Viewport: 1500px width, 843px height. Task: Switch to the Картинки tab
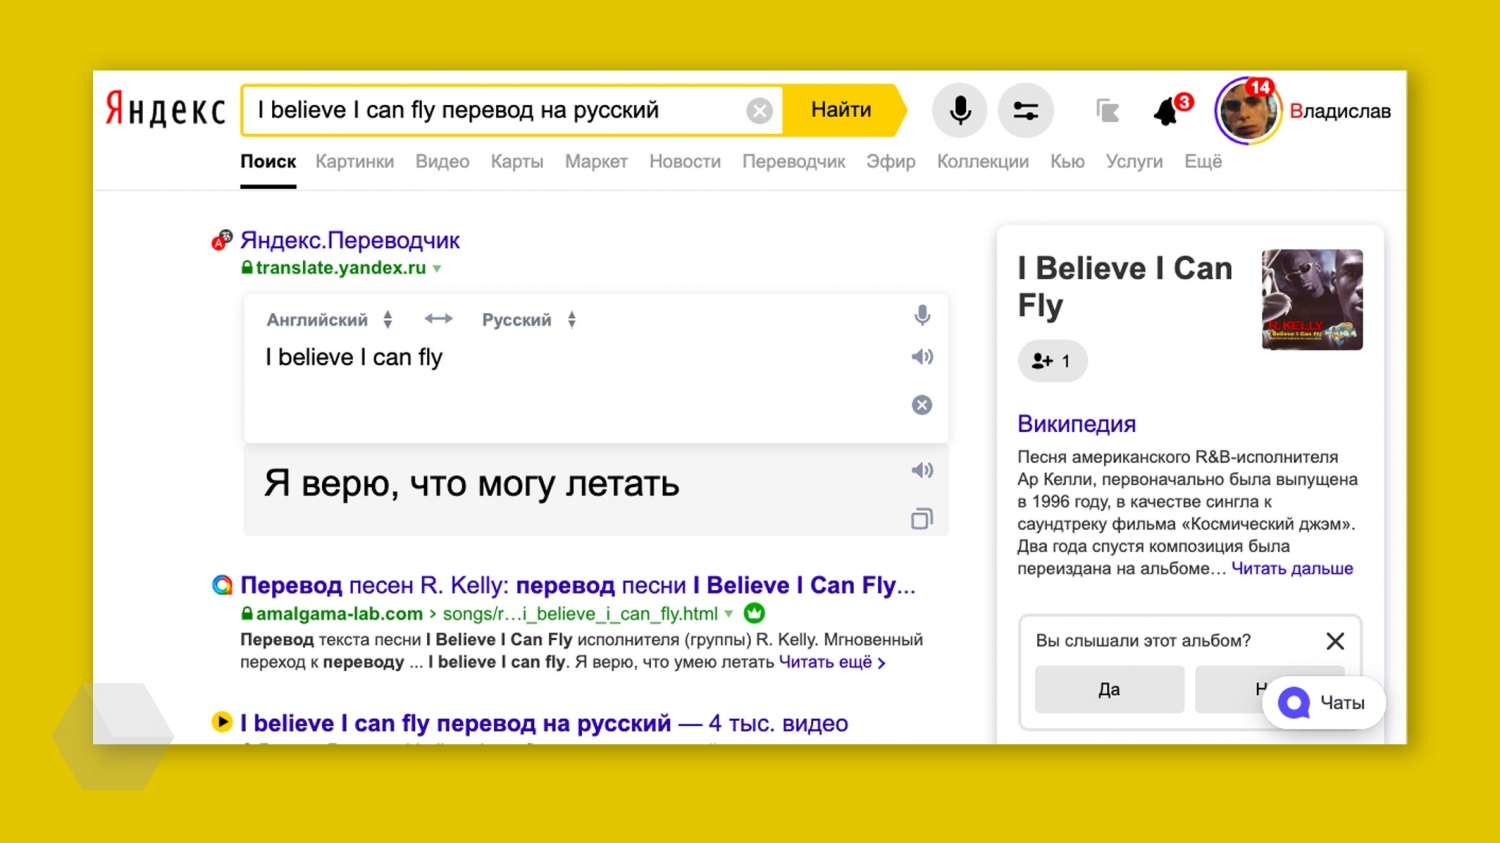pos(354,162)
